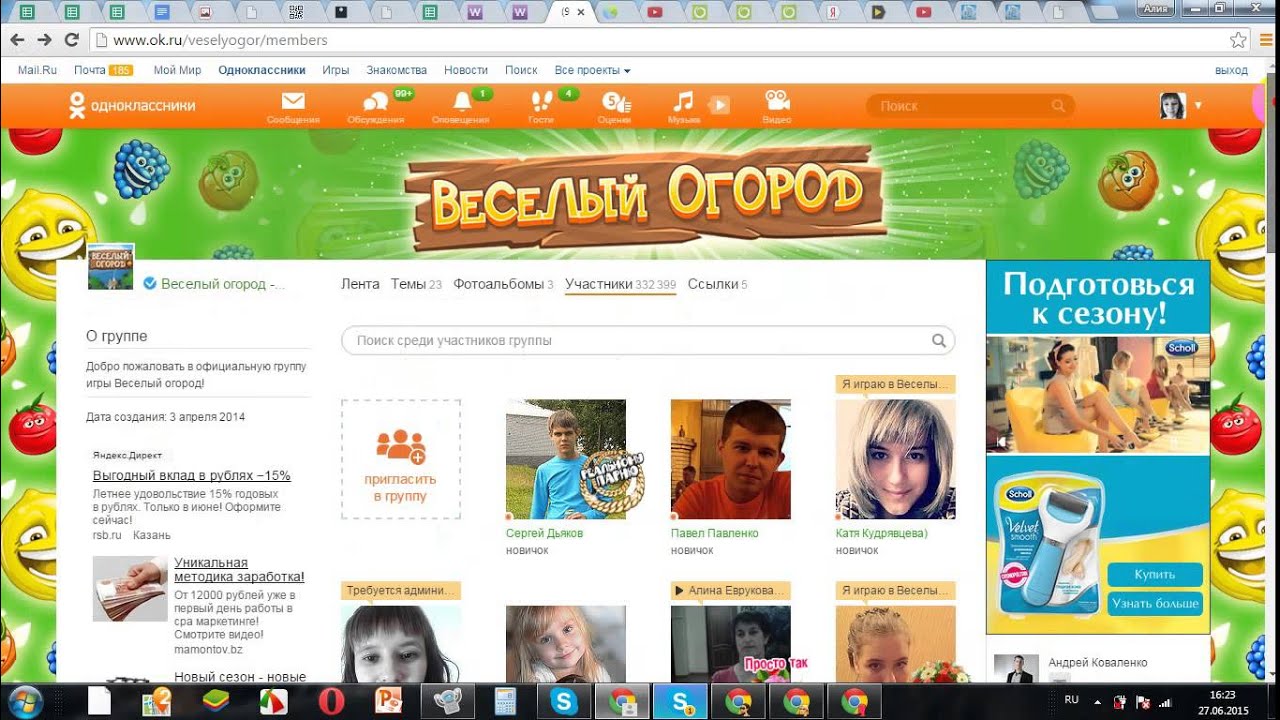The image size is (1280, 720).
Task: Open Chrome menu hamburger icon
Action: tap(1264, 40)
